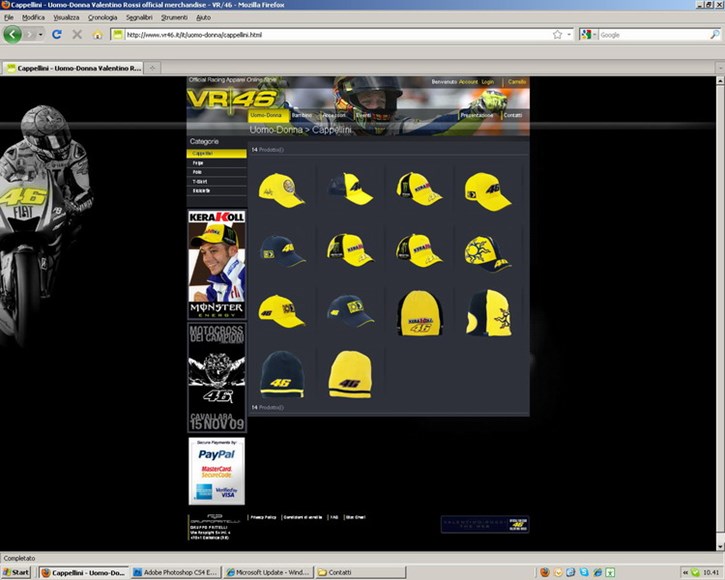Viewport: 725px width, 580px height.
Task: Open the Cronologia menu
Action: tap(102, 17)
